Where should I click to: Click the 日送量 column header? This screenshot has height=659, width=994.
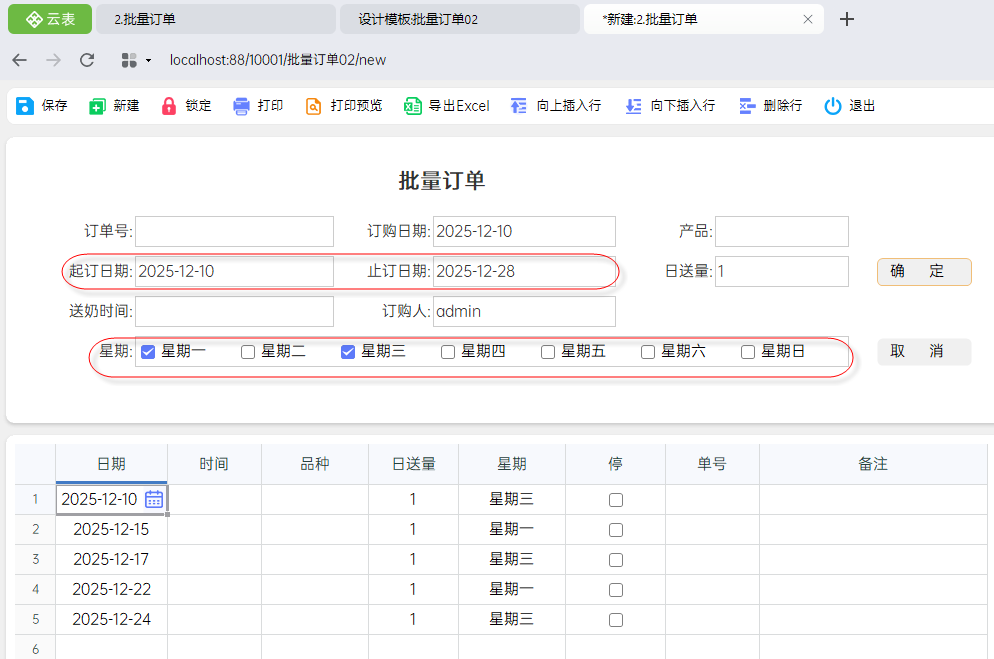413,464
